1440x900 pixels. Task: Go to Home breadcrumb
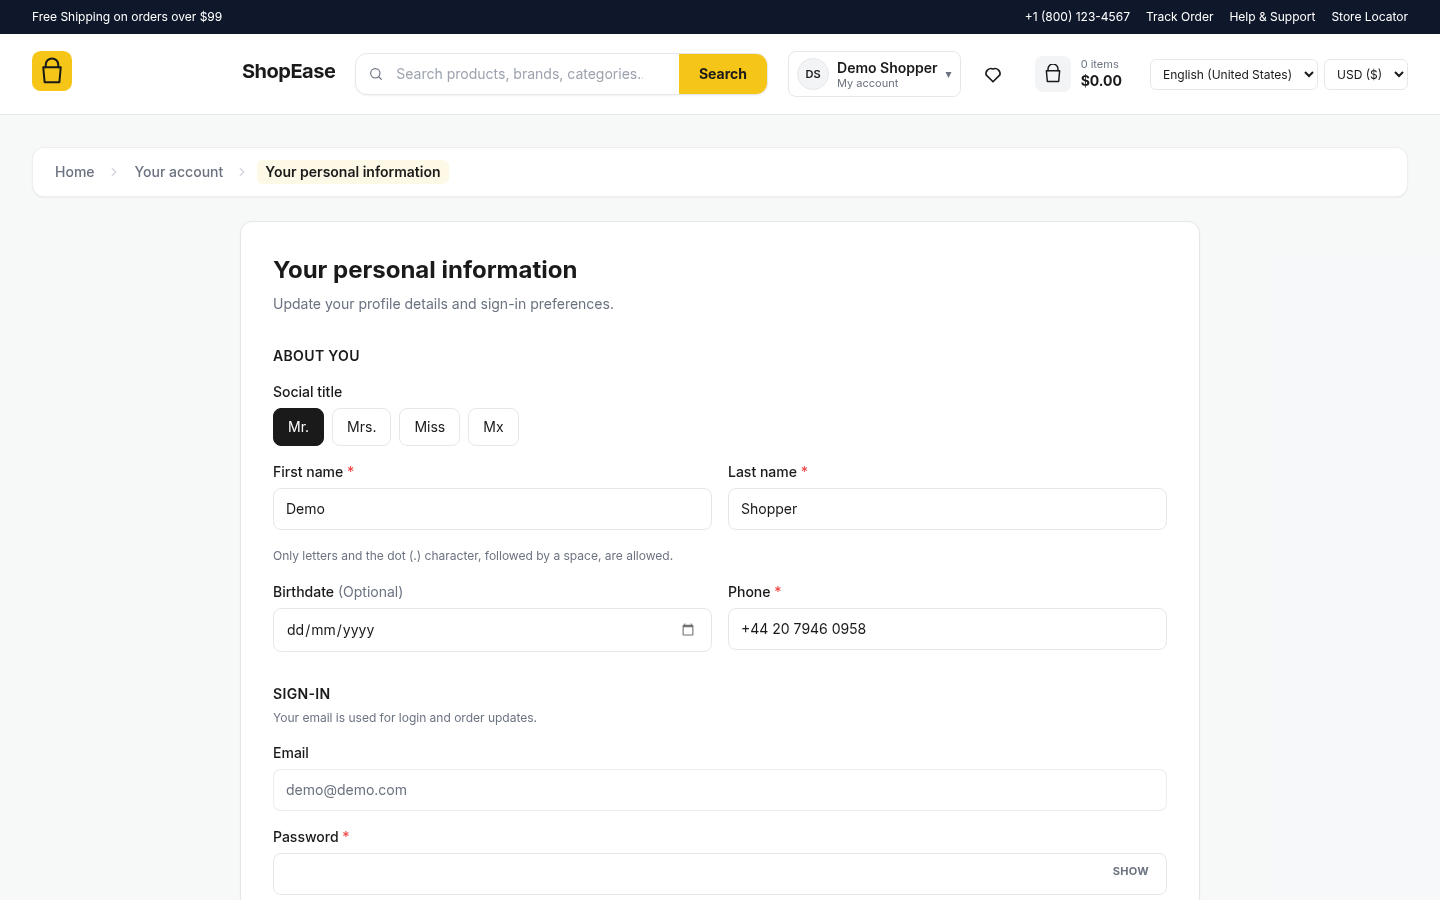[75, 172]
